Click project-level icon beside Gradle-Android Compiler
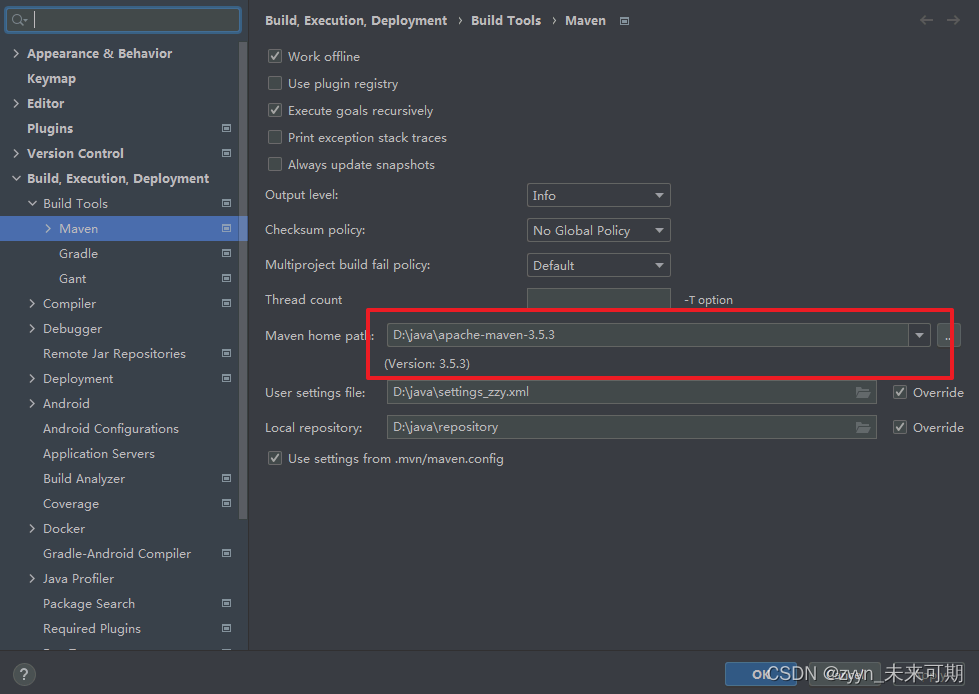The height and width of the screenshot is (694, 979). (x=227, y=553)
